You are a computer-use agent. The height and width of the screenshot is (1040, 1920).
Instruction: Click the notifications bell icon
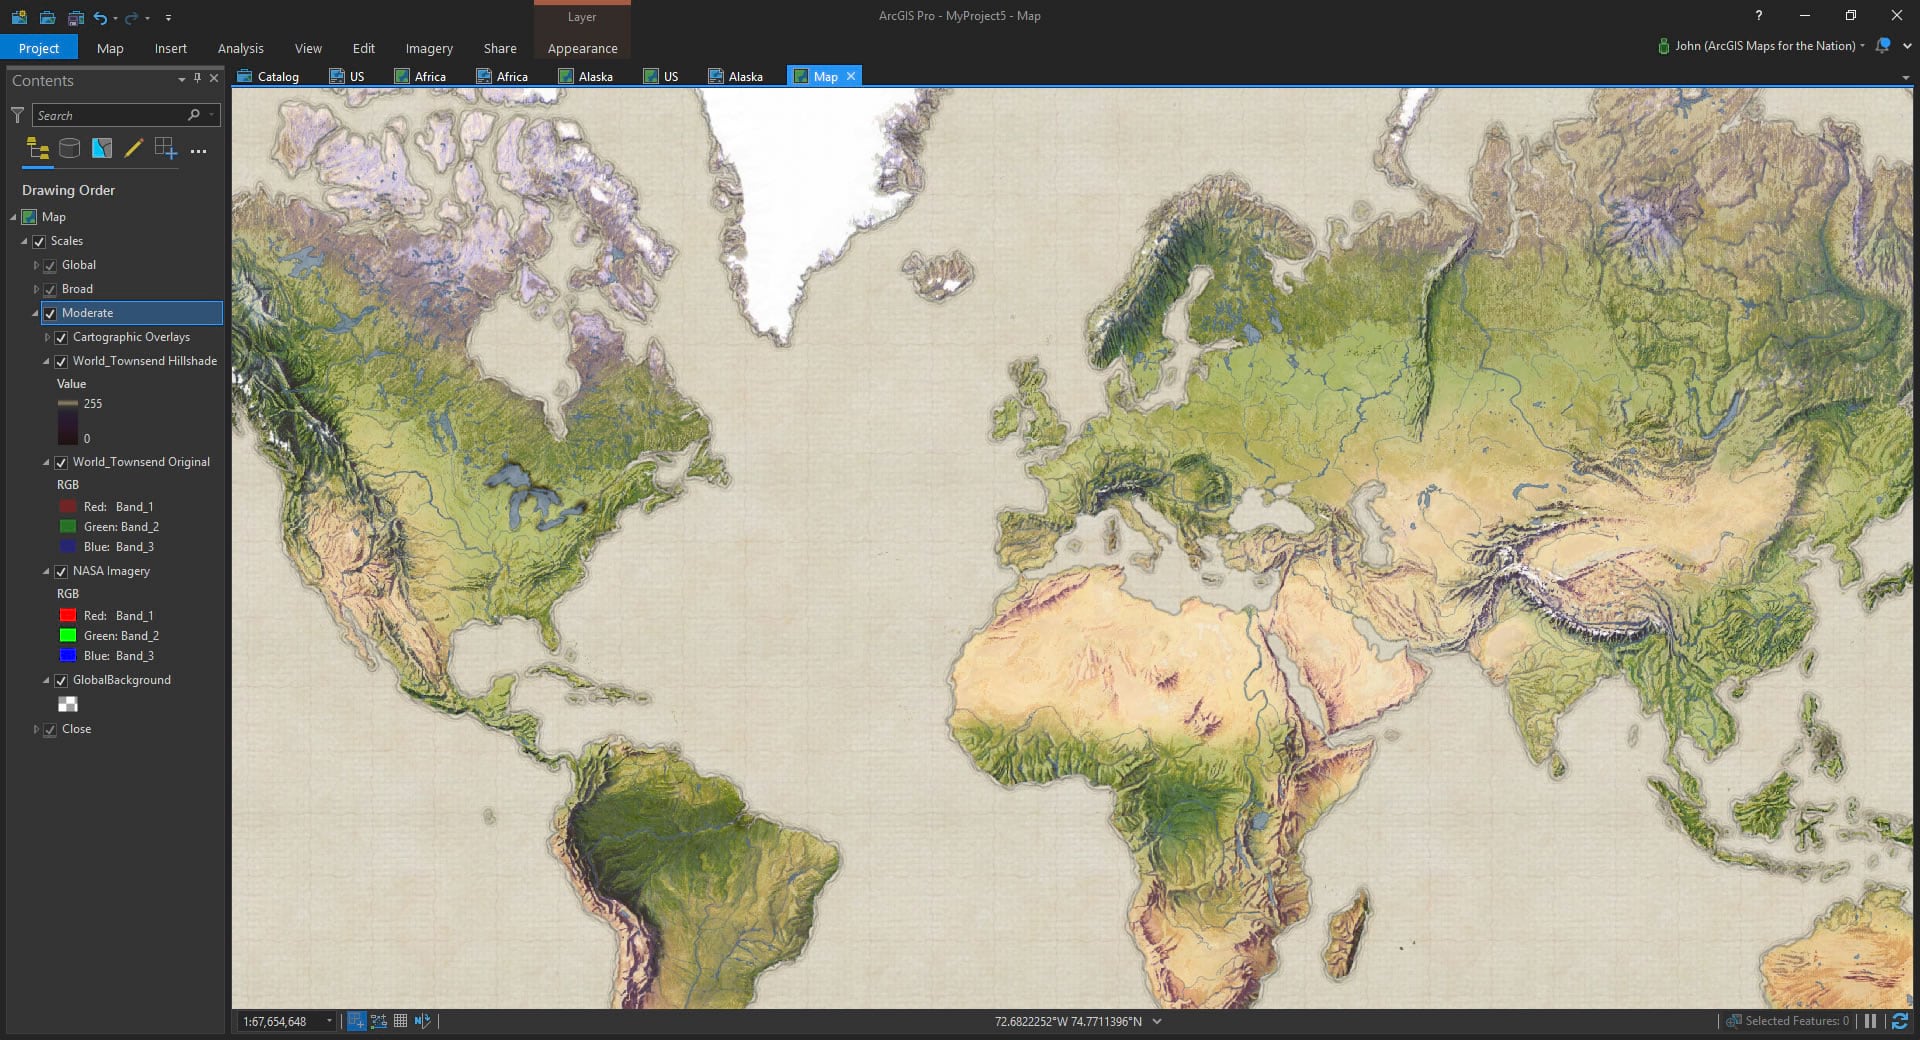coord(1883,46)
